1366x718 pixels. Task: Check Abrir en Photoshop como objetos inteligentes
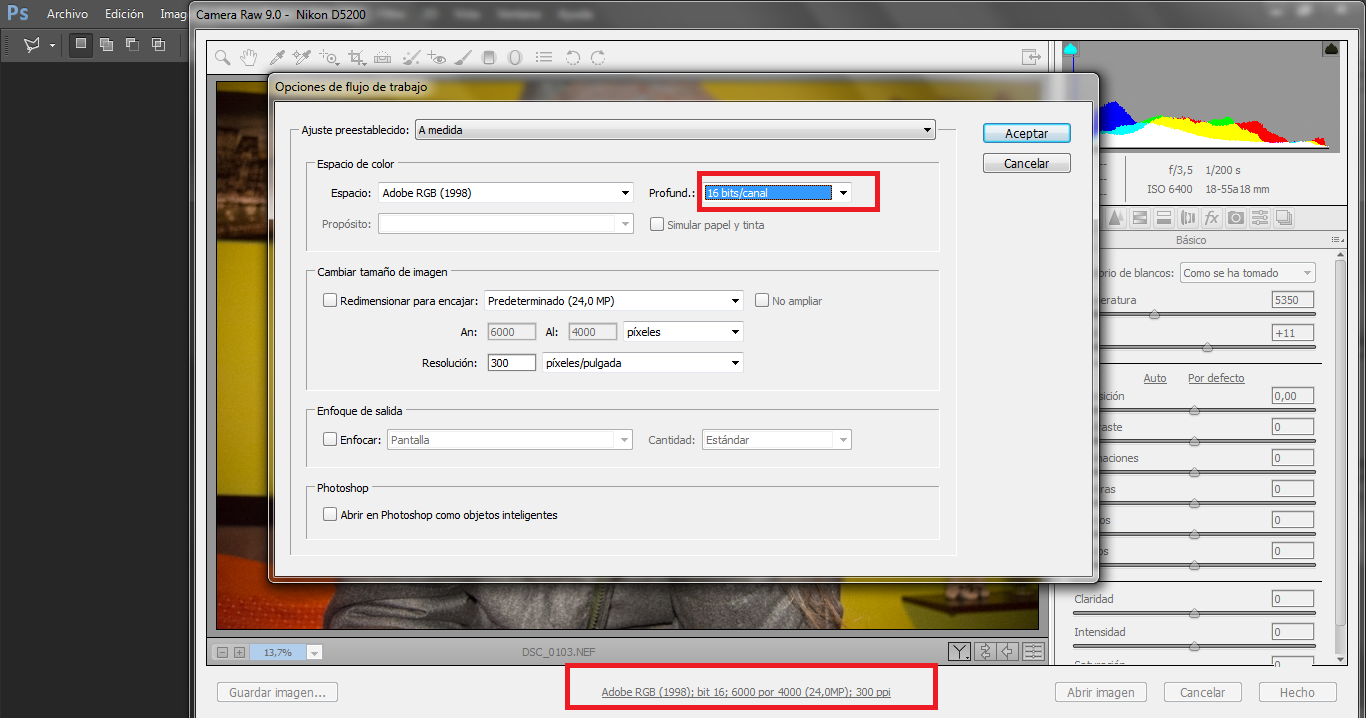click(330, 514)
